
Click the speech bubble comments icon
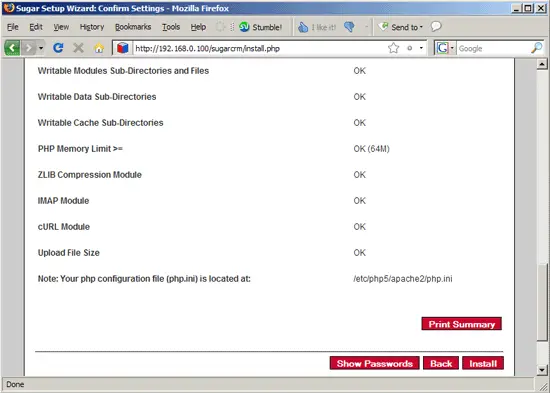436,27
